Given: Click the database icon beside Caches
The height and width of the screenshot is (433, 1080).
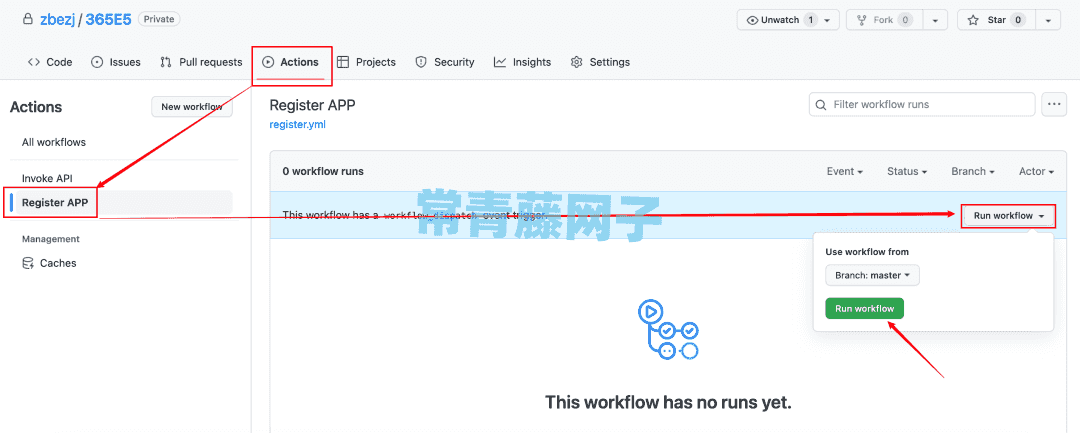Looking at the screenshot, I should 28,263.
